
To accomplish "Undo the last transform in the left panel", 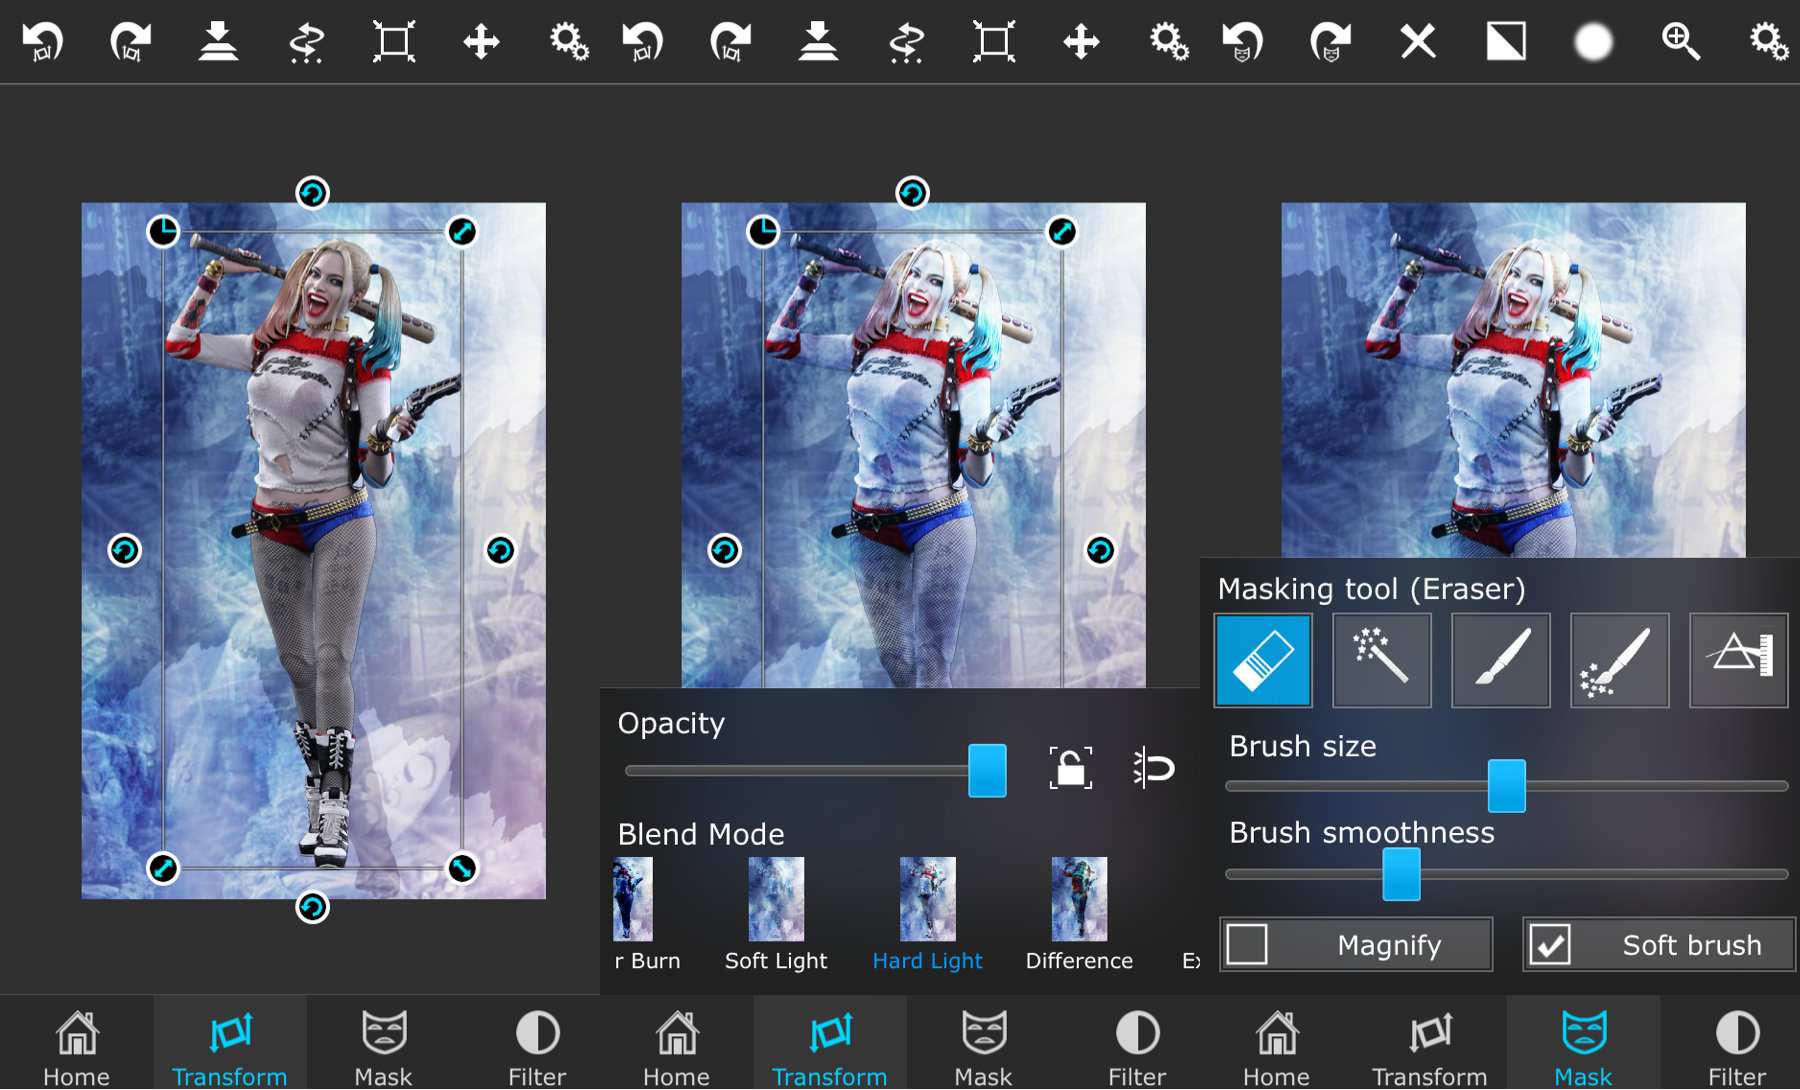I will click(x=43, y=42).
